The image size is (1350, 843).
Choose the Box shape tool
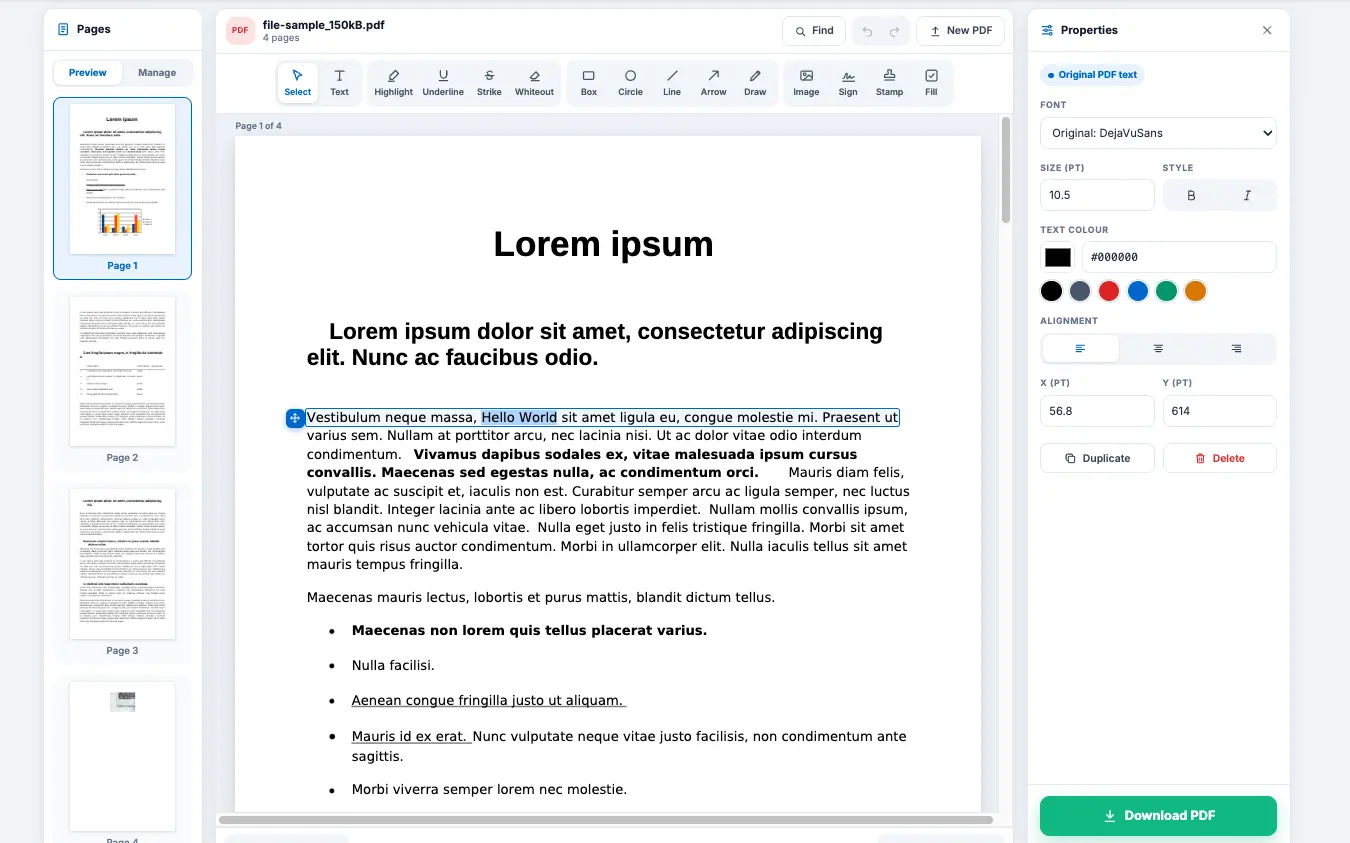coord(589,83)
